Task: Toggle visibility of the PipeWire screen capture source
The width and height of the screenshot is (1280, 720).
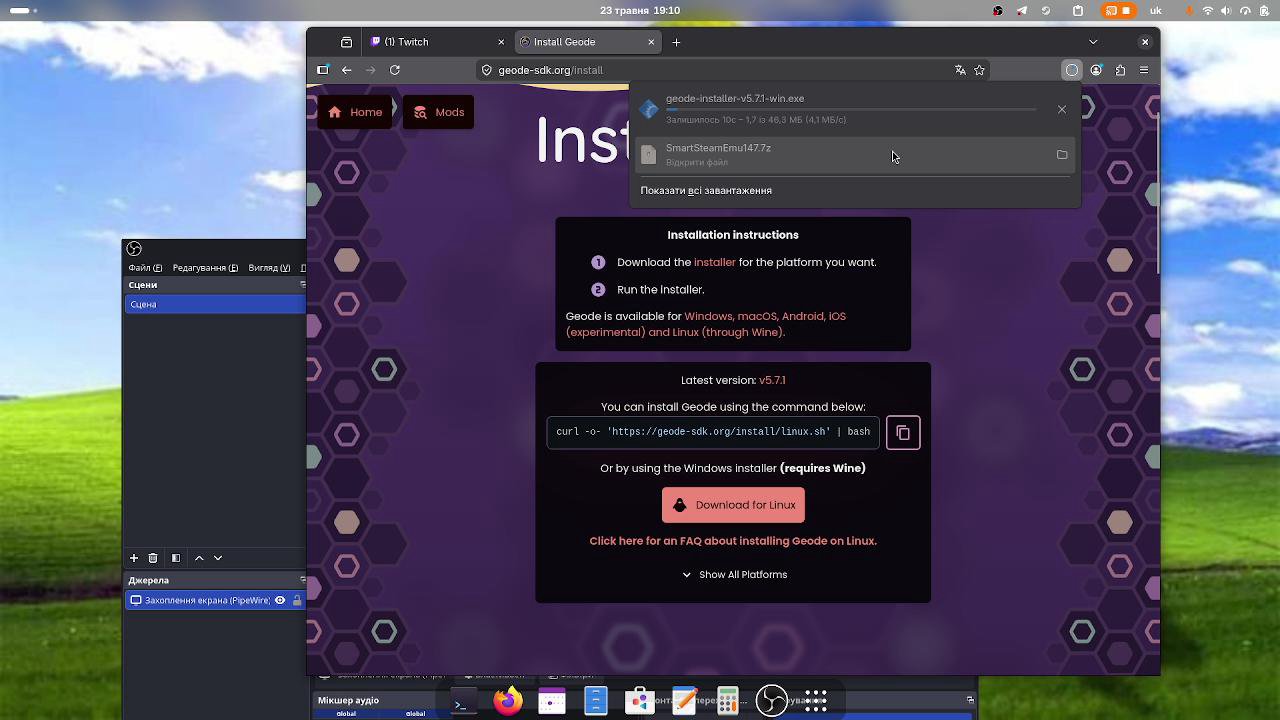Action: point(280,600)
